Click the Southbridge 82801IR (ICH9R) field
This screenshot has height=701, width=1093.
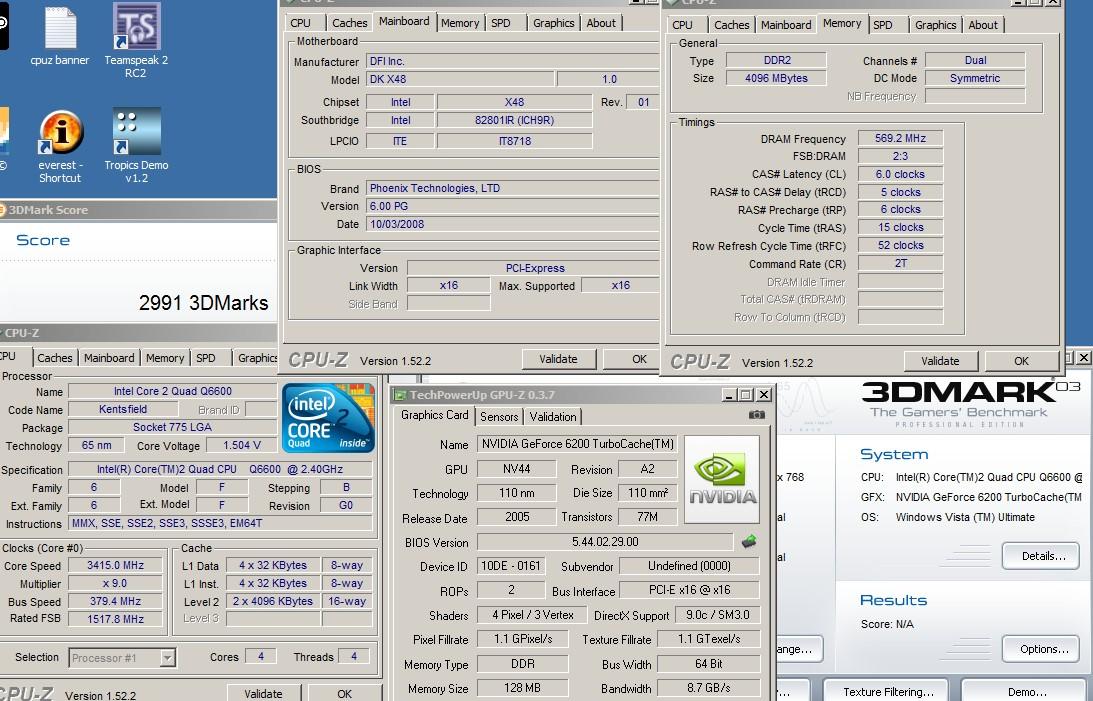[514, 120]
